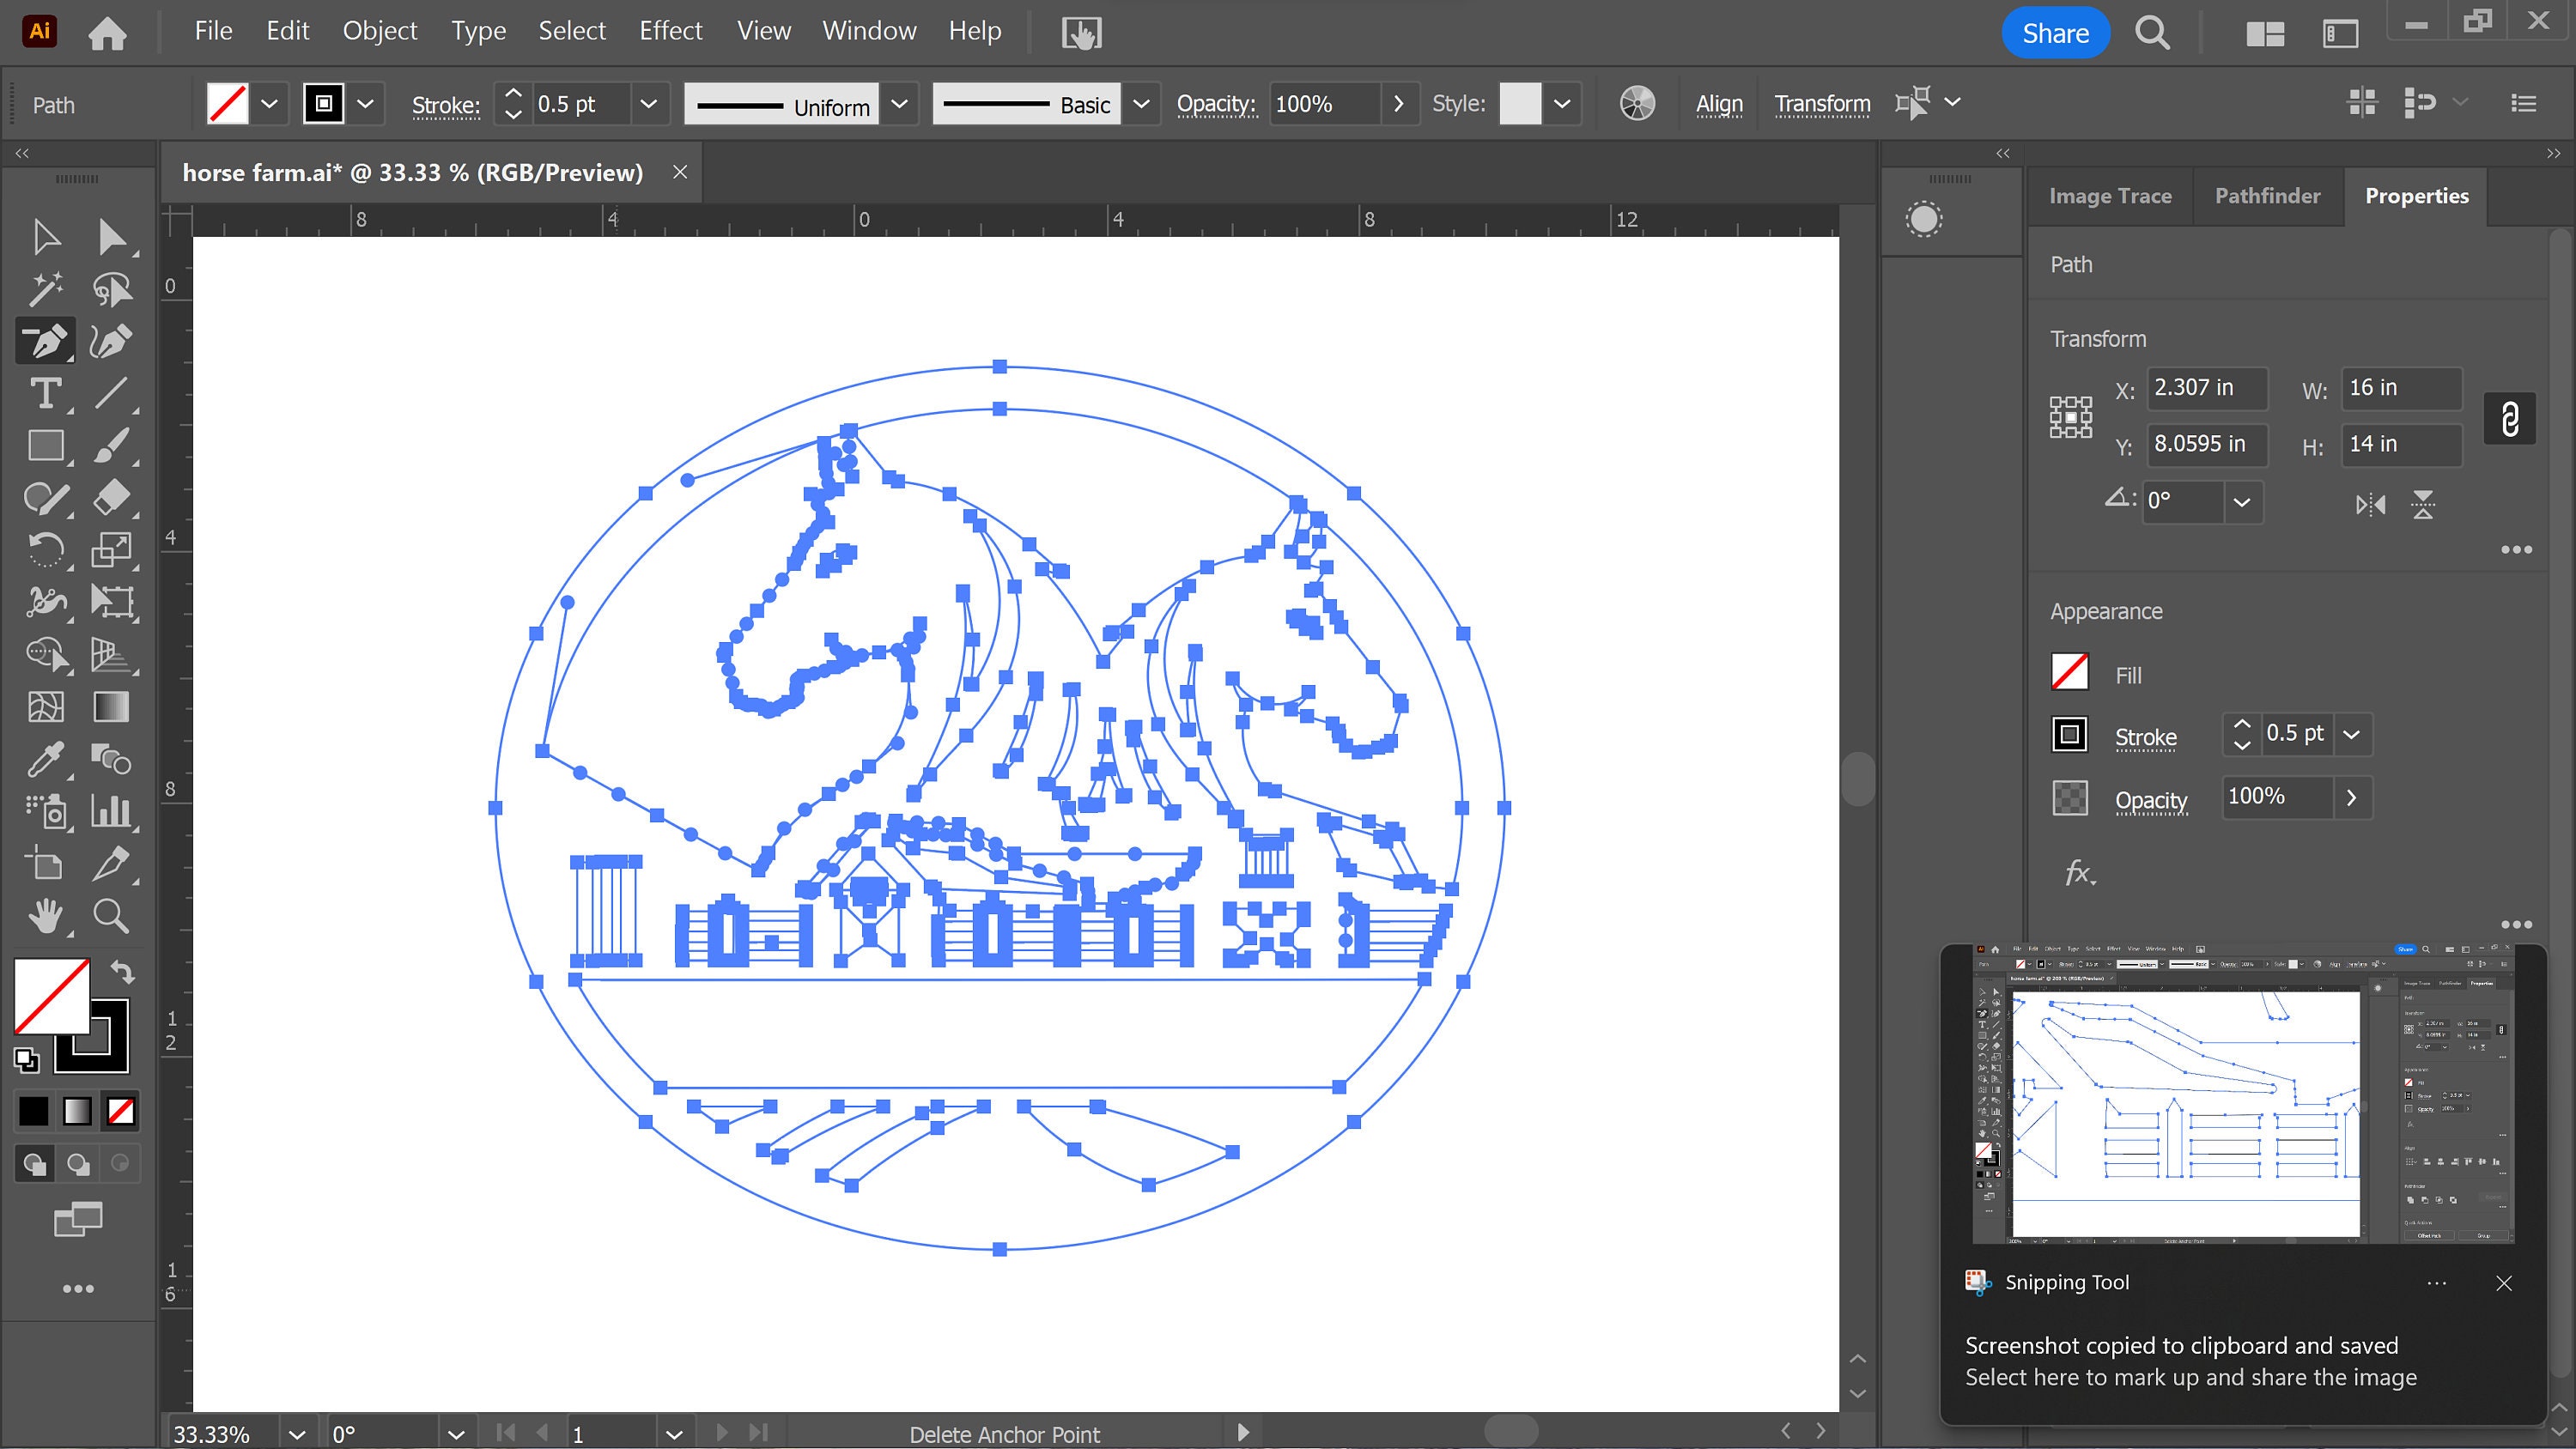
Task: Toggle the constrain proportions link for width and height
Action: [x=2510, y=418]
